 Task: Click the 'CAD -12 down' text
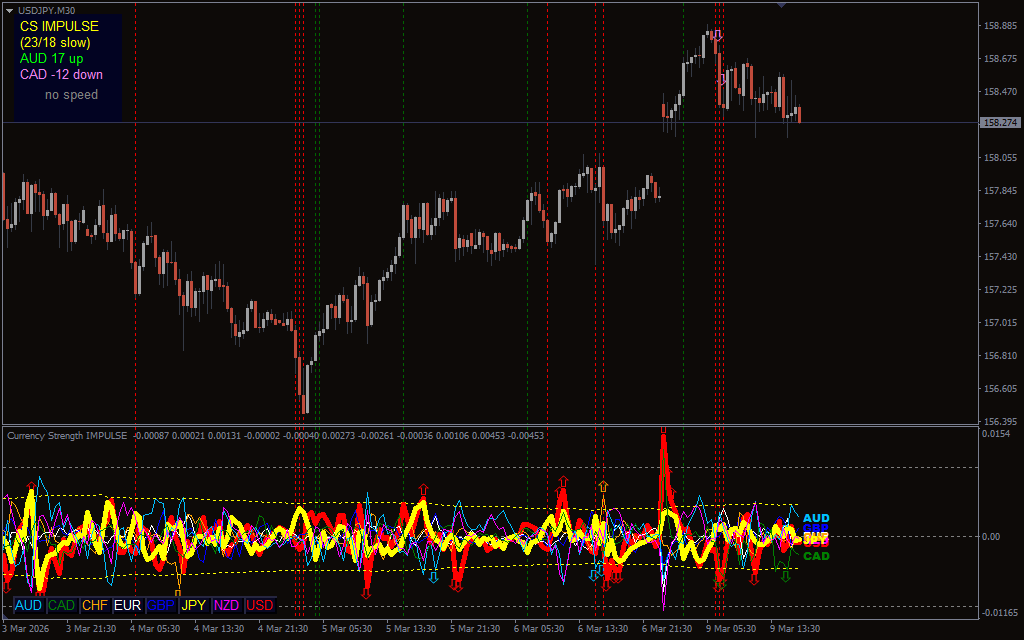point(61,74)
